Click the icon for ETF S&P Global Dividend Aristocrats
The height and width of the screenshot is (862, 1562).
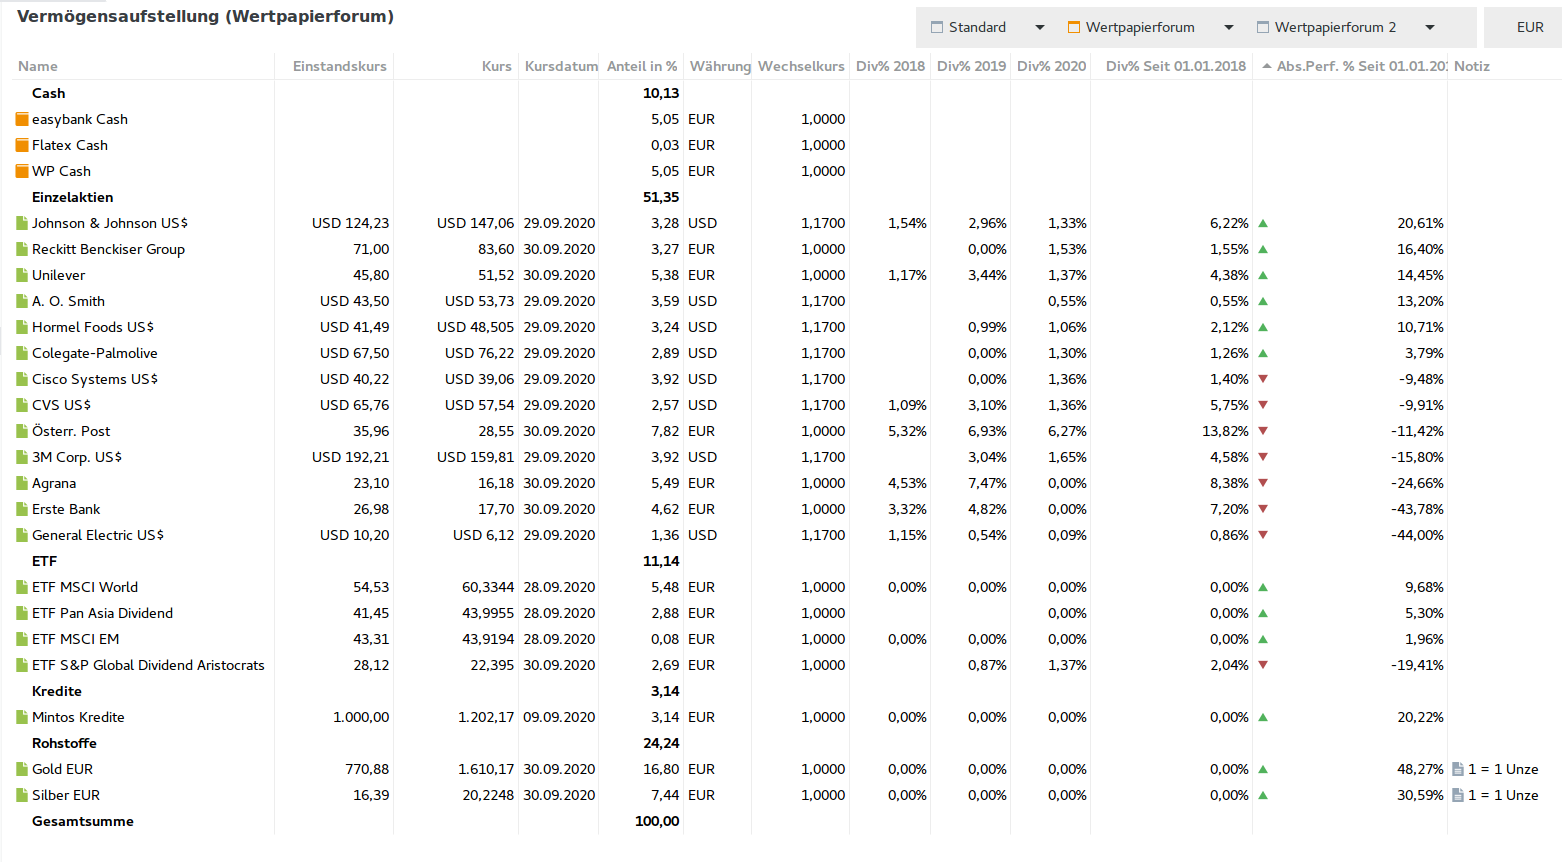pyautogui.click(x=22, y=665)
